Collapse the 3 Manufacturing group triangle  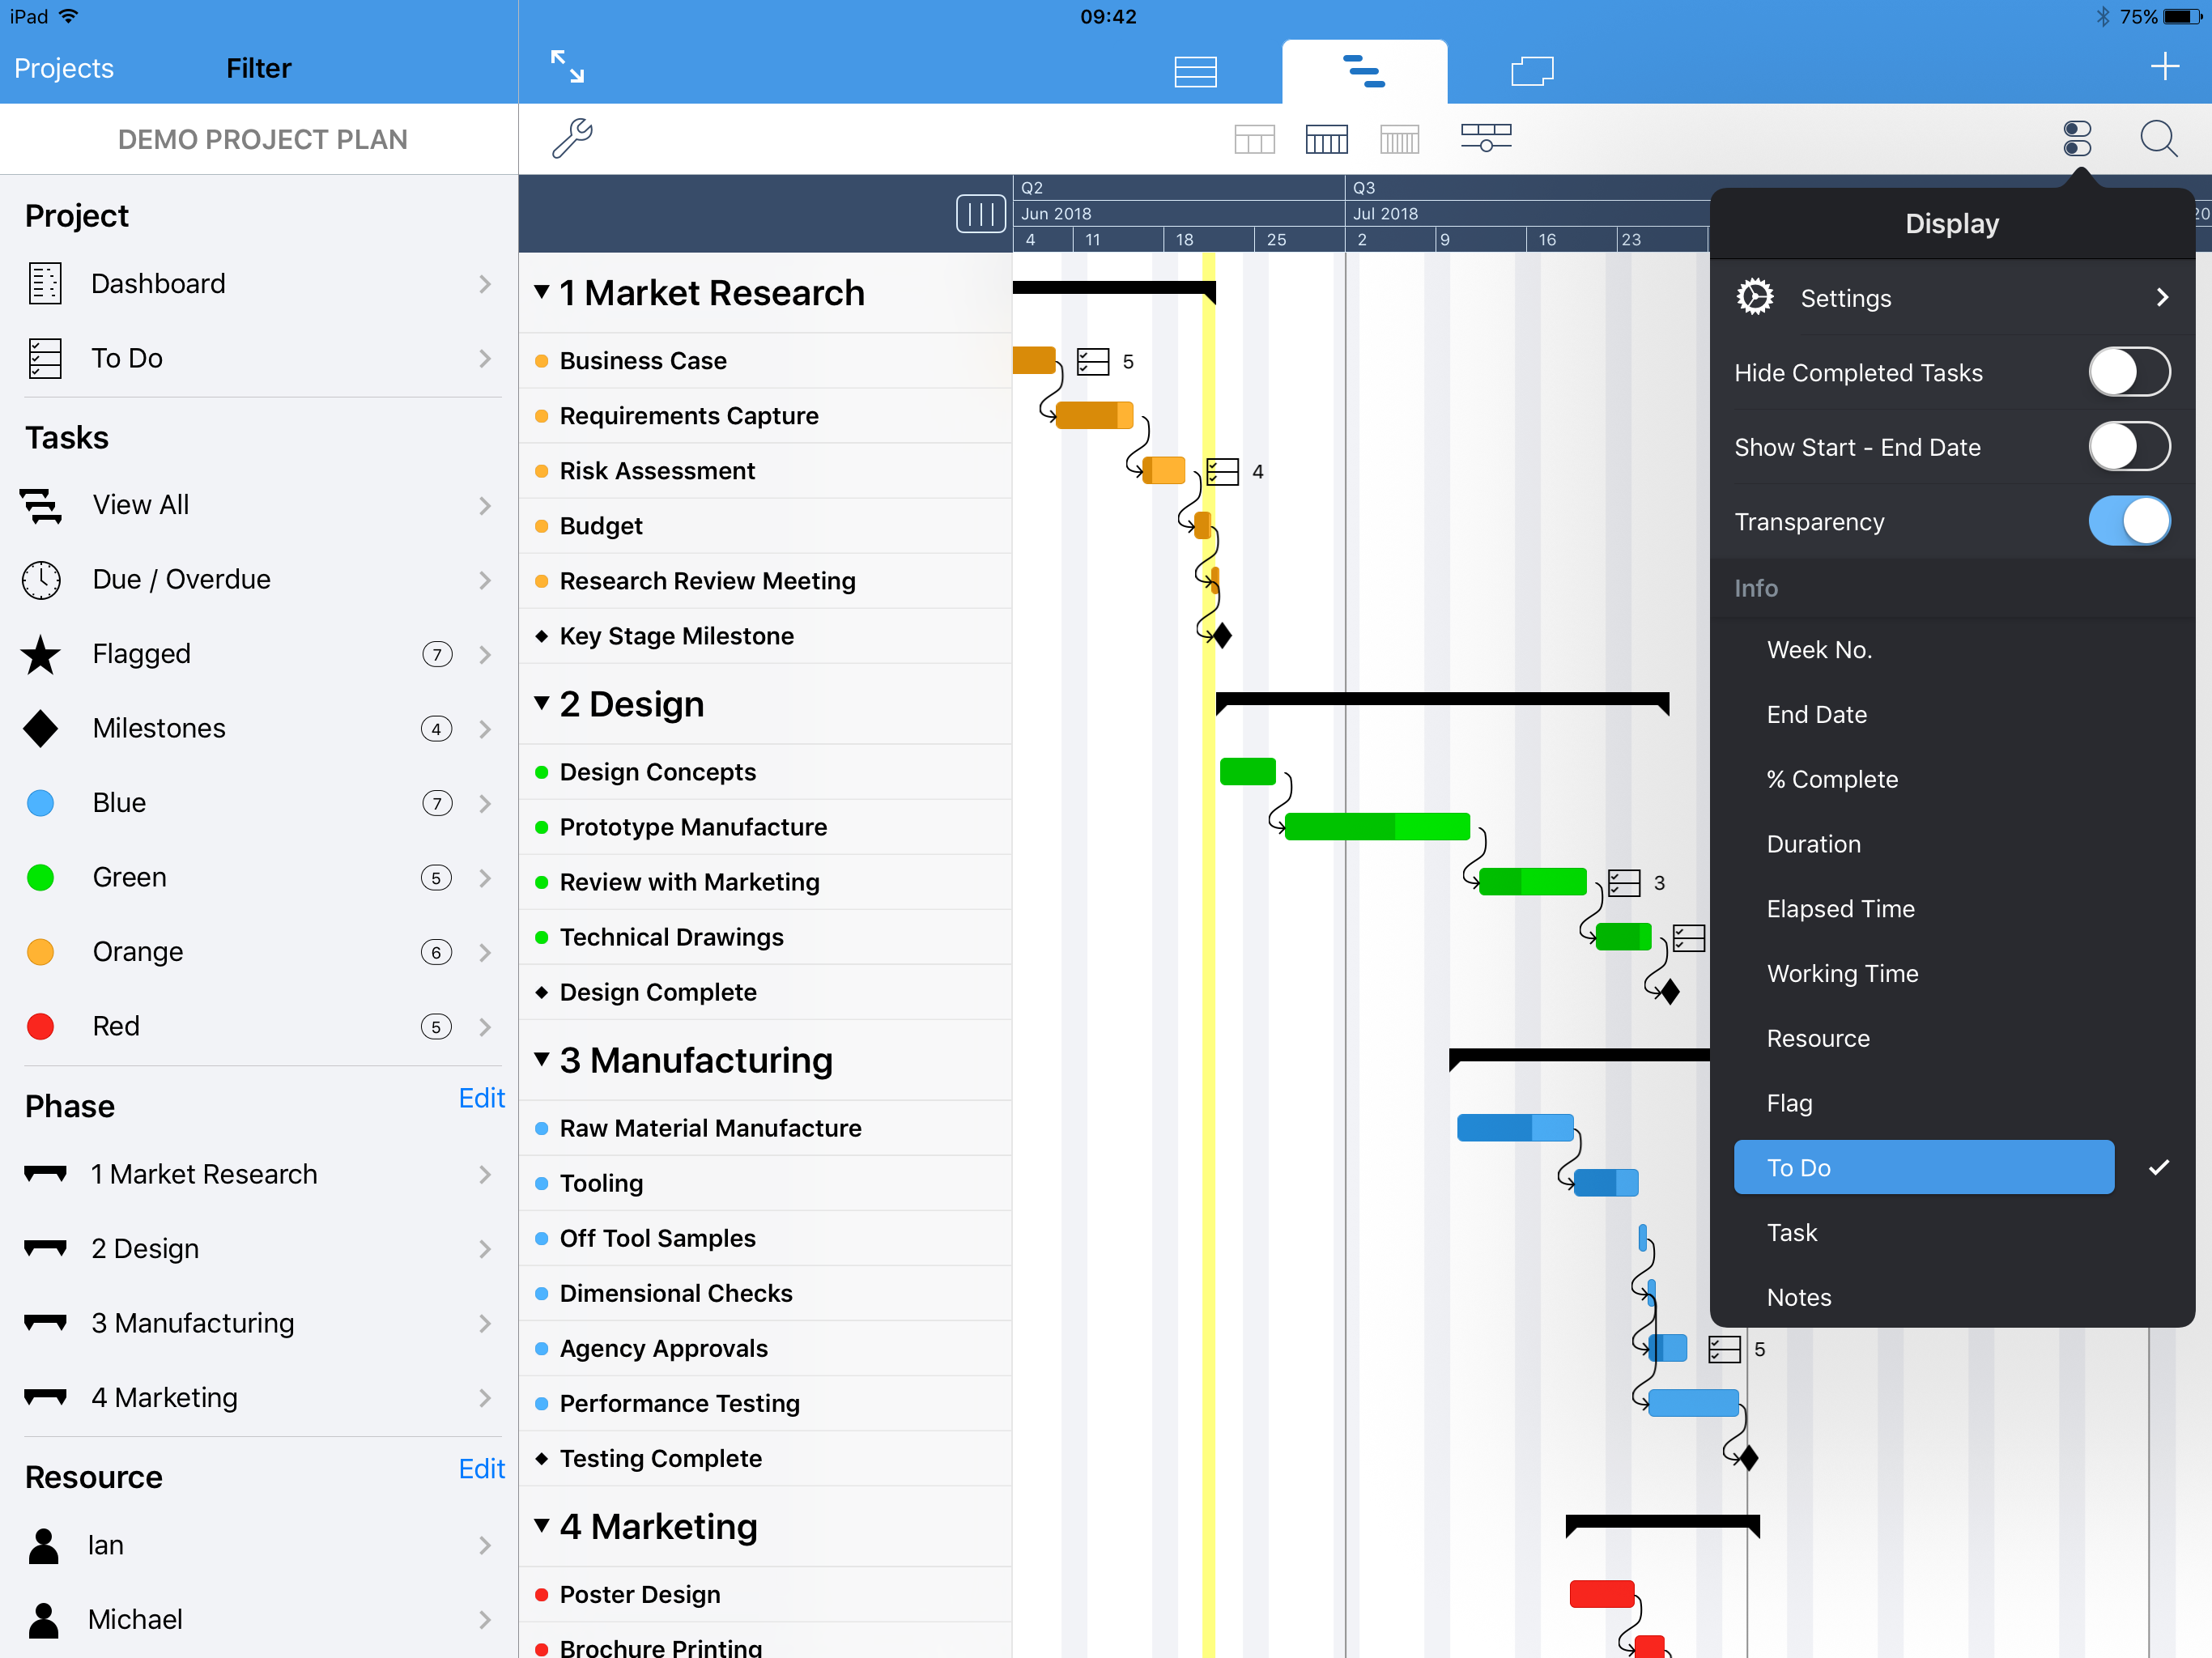coord(542,1059)
